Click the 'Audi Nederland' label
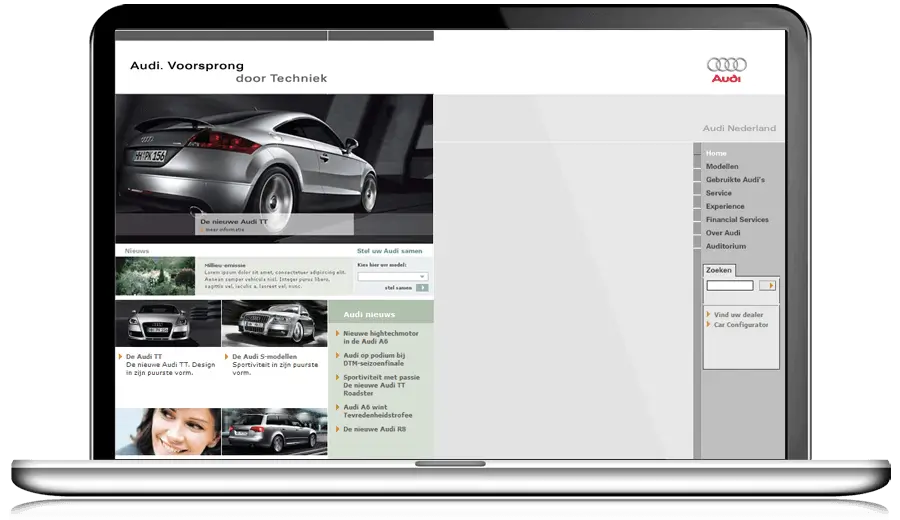Screen dimensions: 900x520 (739, 128)
